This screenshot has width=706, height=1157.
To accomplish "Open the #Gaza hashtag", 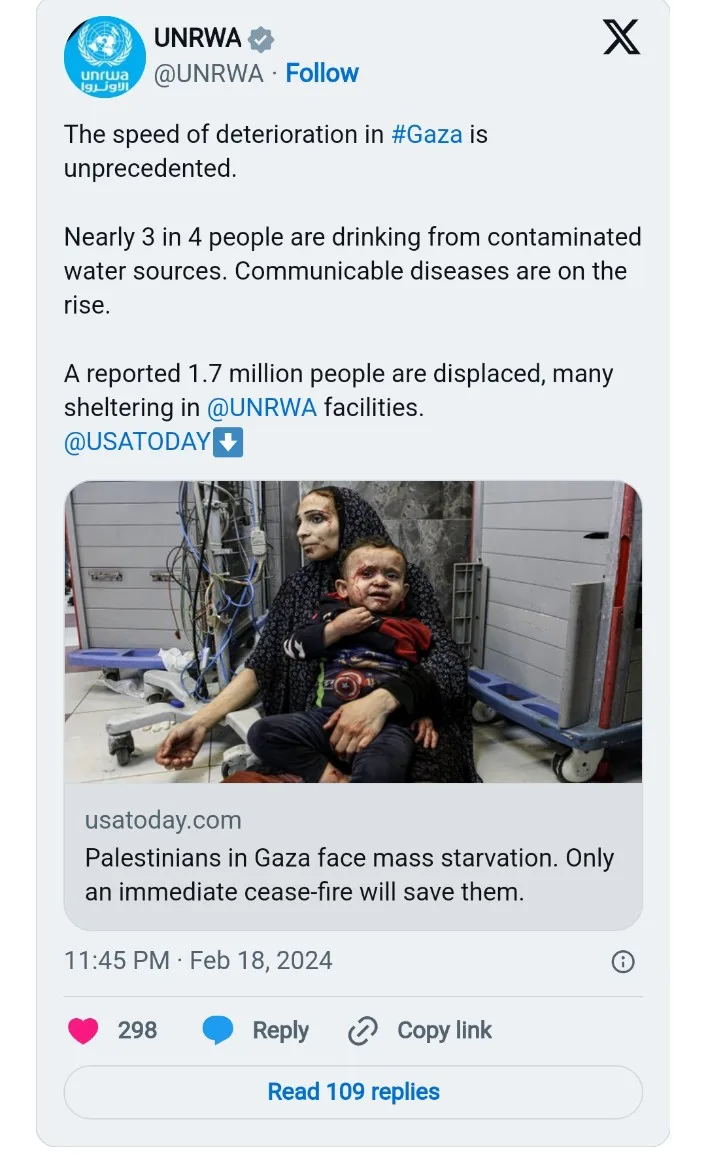I will pos(427,134).
